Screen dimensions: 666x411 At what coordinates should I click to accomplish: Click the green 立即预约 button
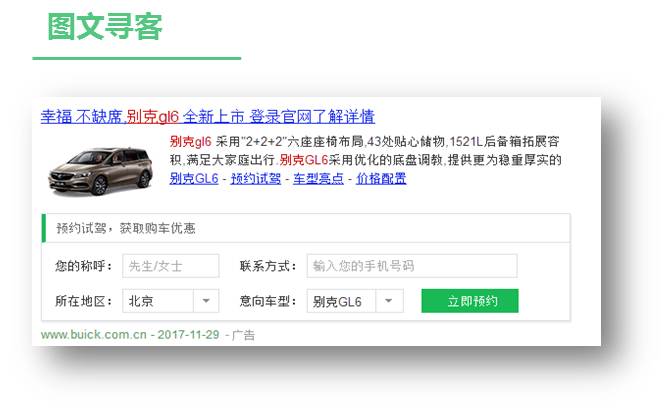pos(470,301)
